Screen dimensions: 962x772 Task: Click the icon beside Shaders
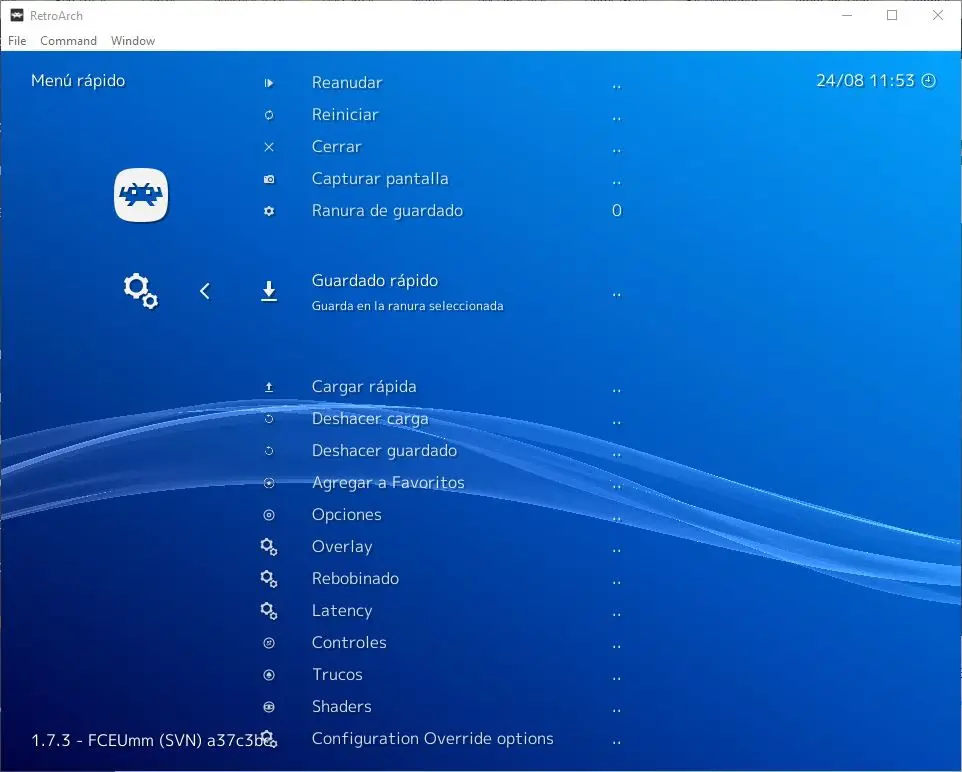269,707
